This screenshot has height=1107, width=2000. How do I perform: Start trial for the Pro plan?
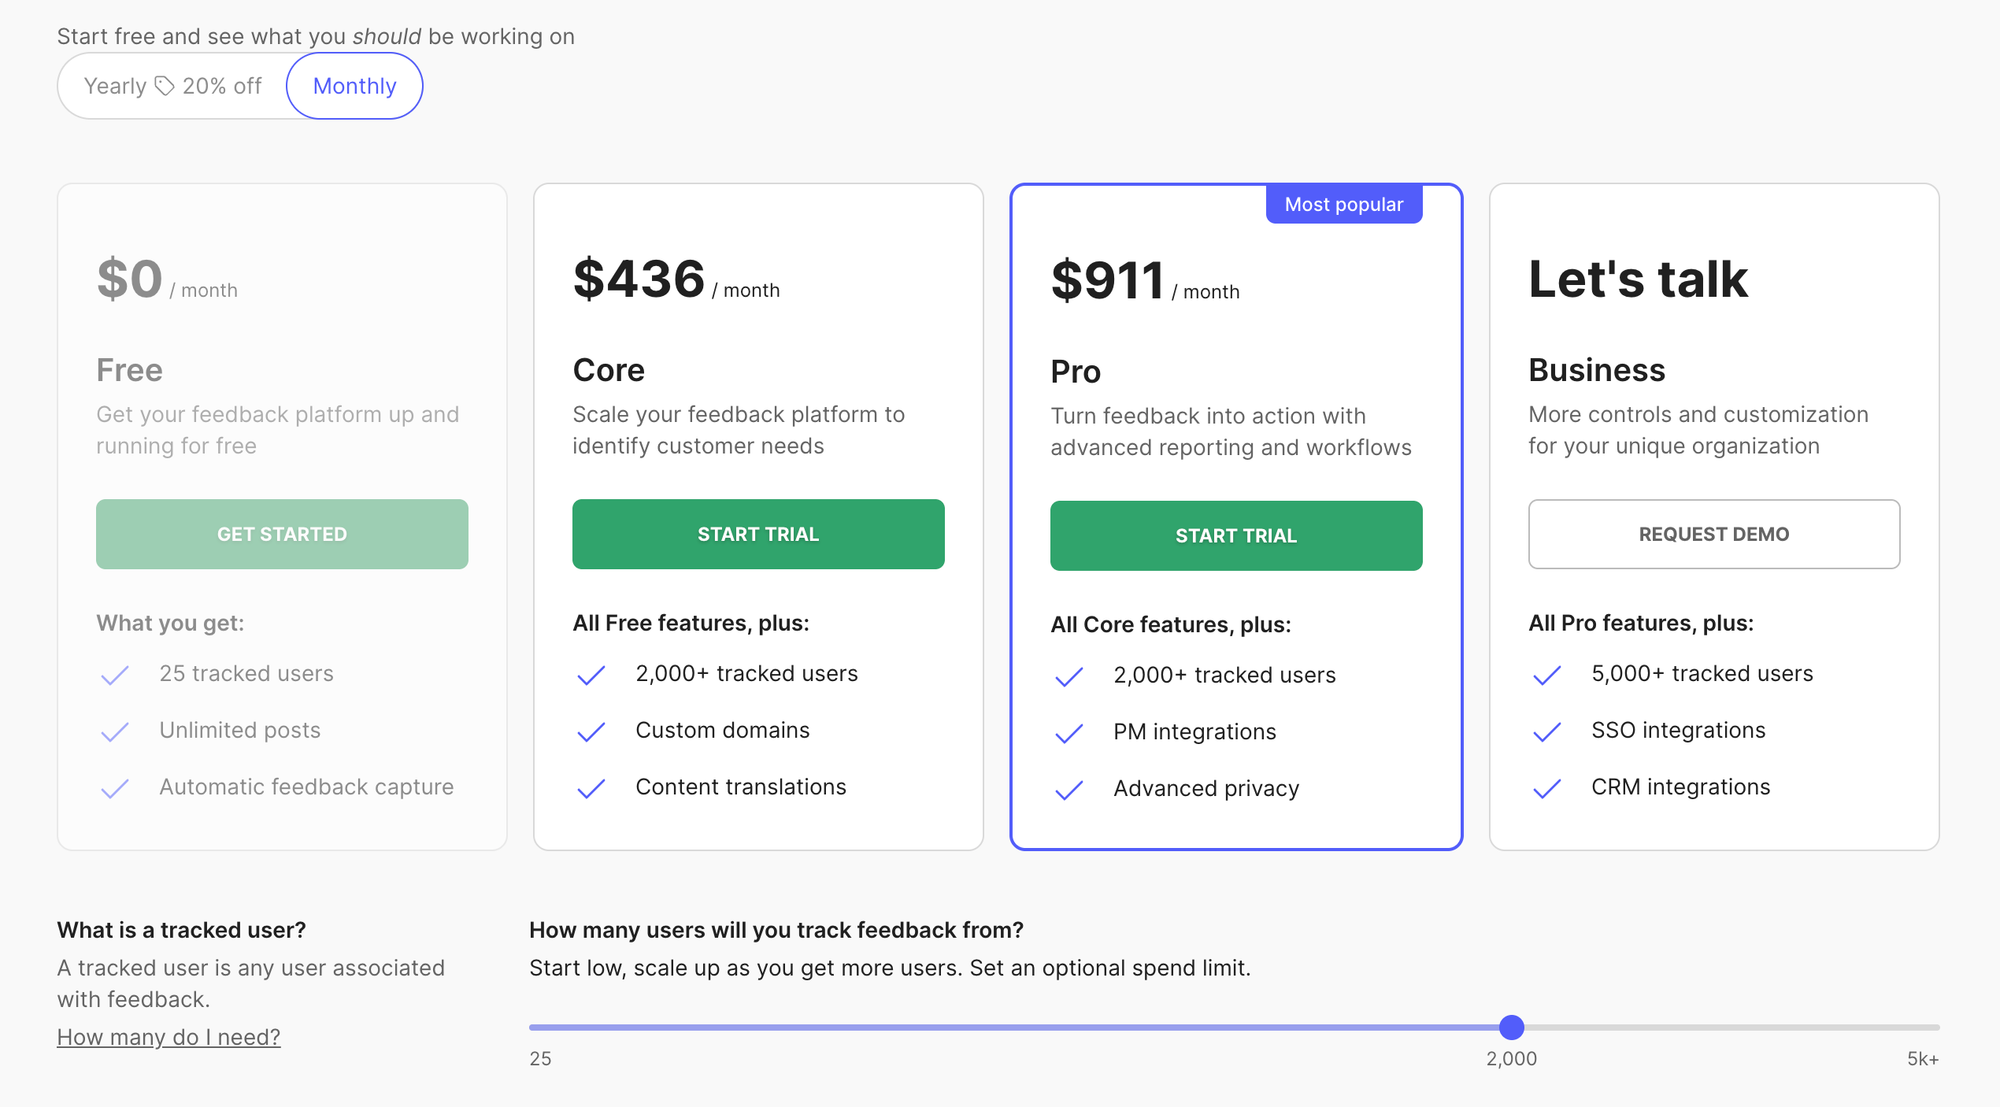(1236, 535)
